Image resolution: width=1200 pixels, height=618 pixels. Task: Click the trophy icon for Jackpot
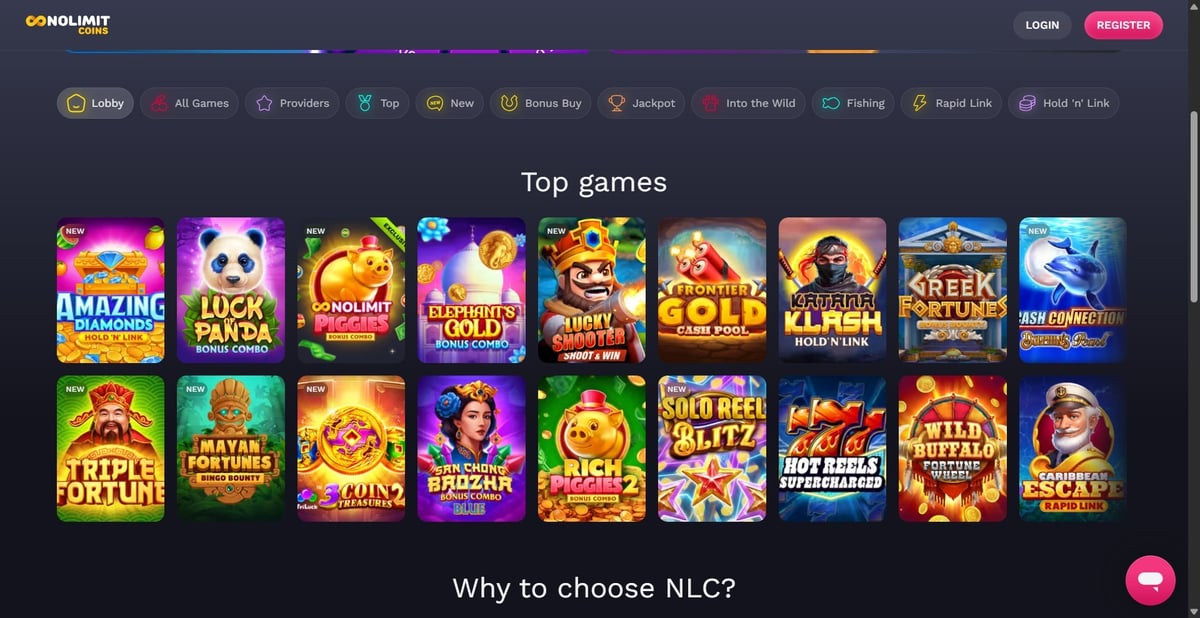point(617,103)
